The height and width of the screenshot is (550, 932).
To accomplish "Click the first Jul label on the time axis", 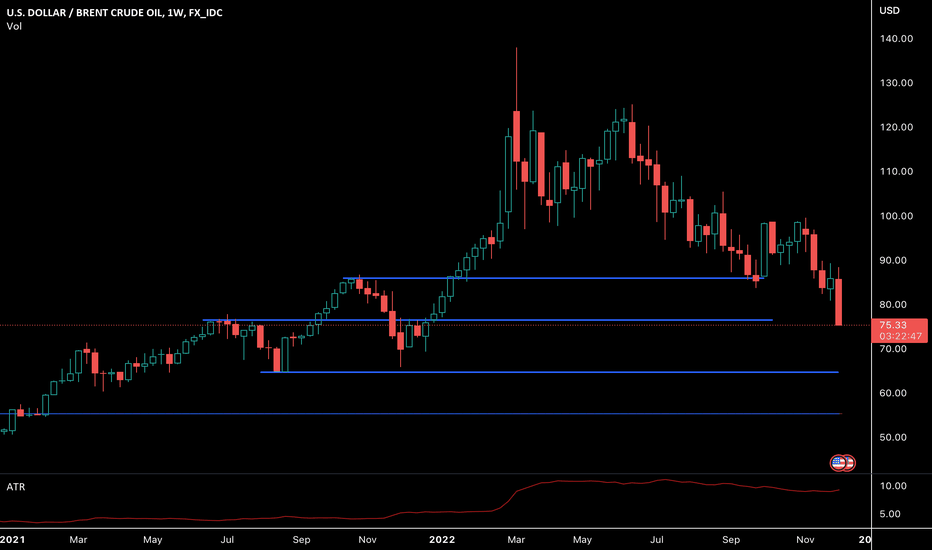I will coord(227,539).
